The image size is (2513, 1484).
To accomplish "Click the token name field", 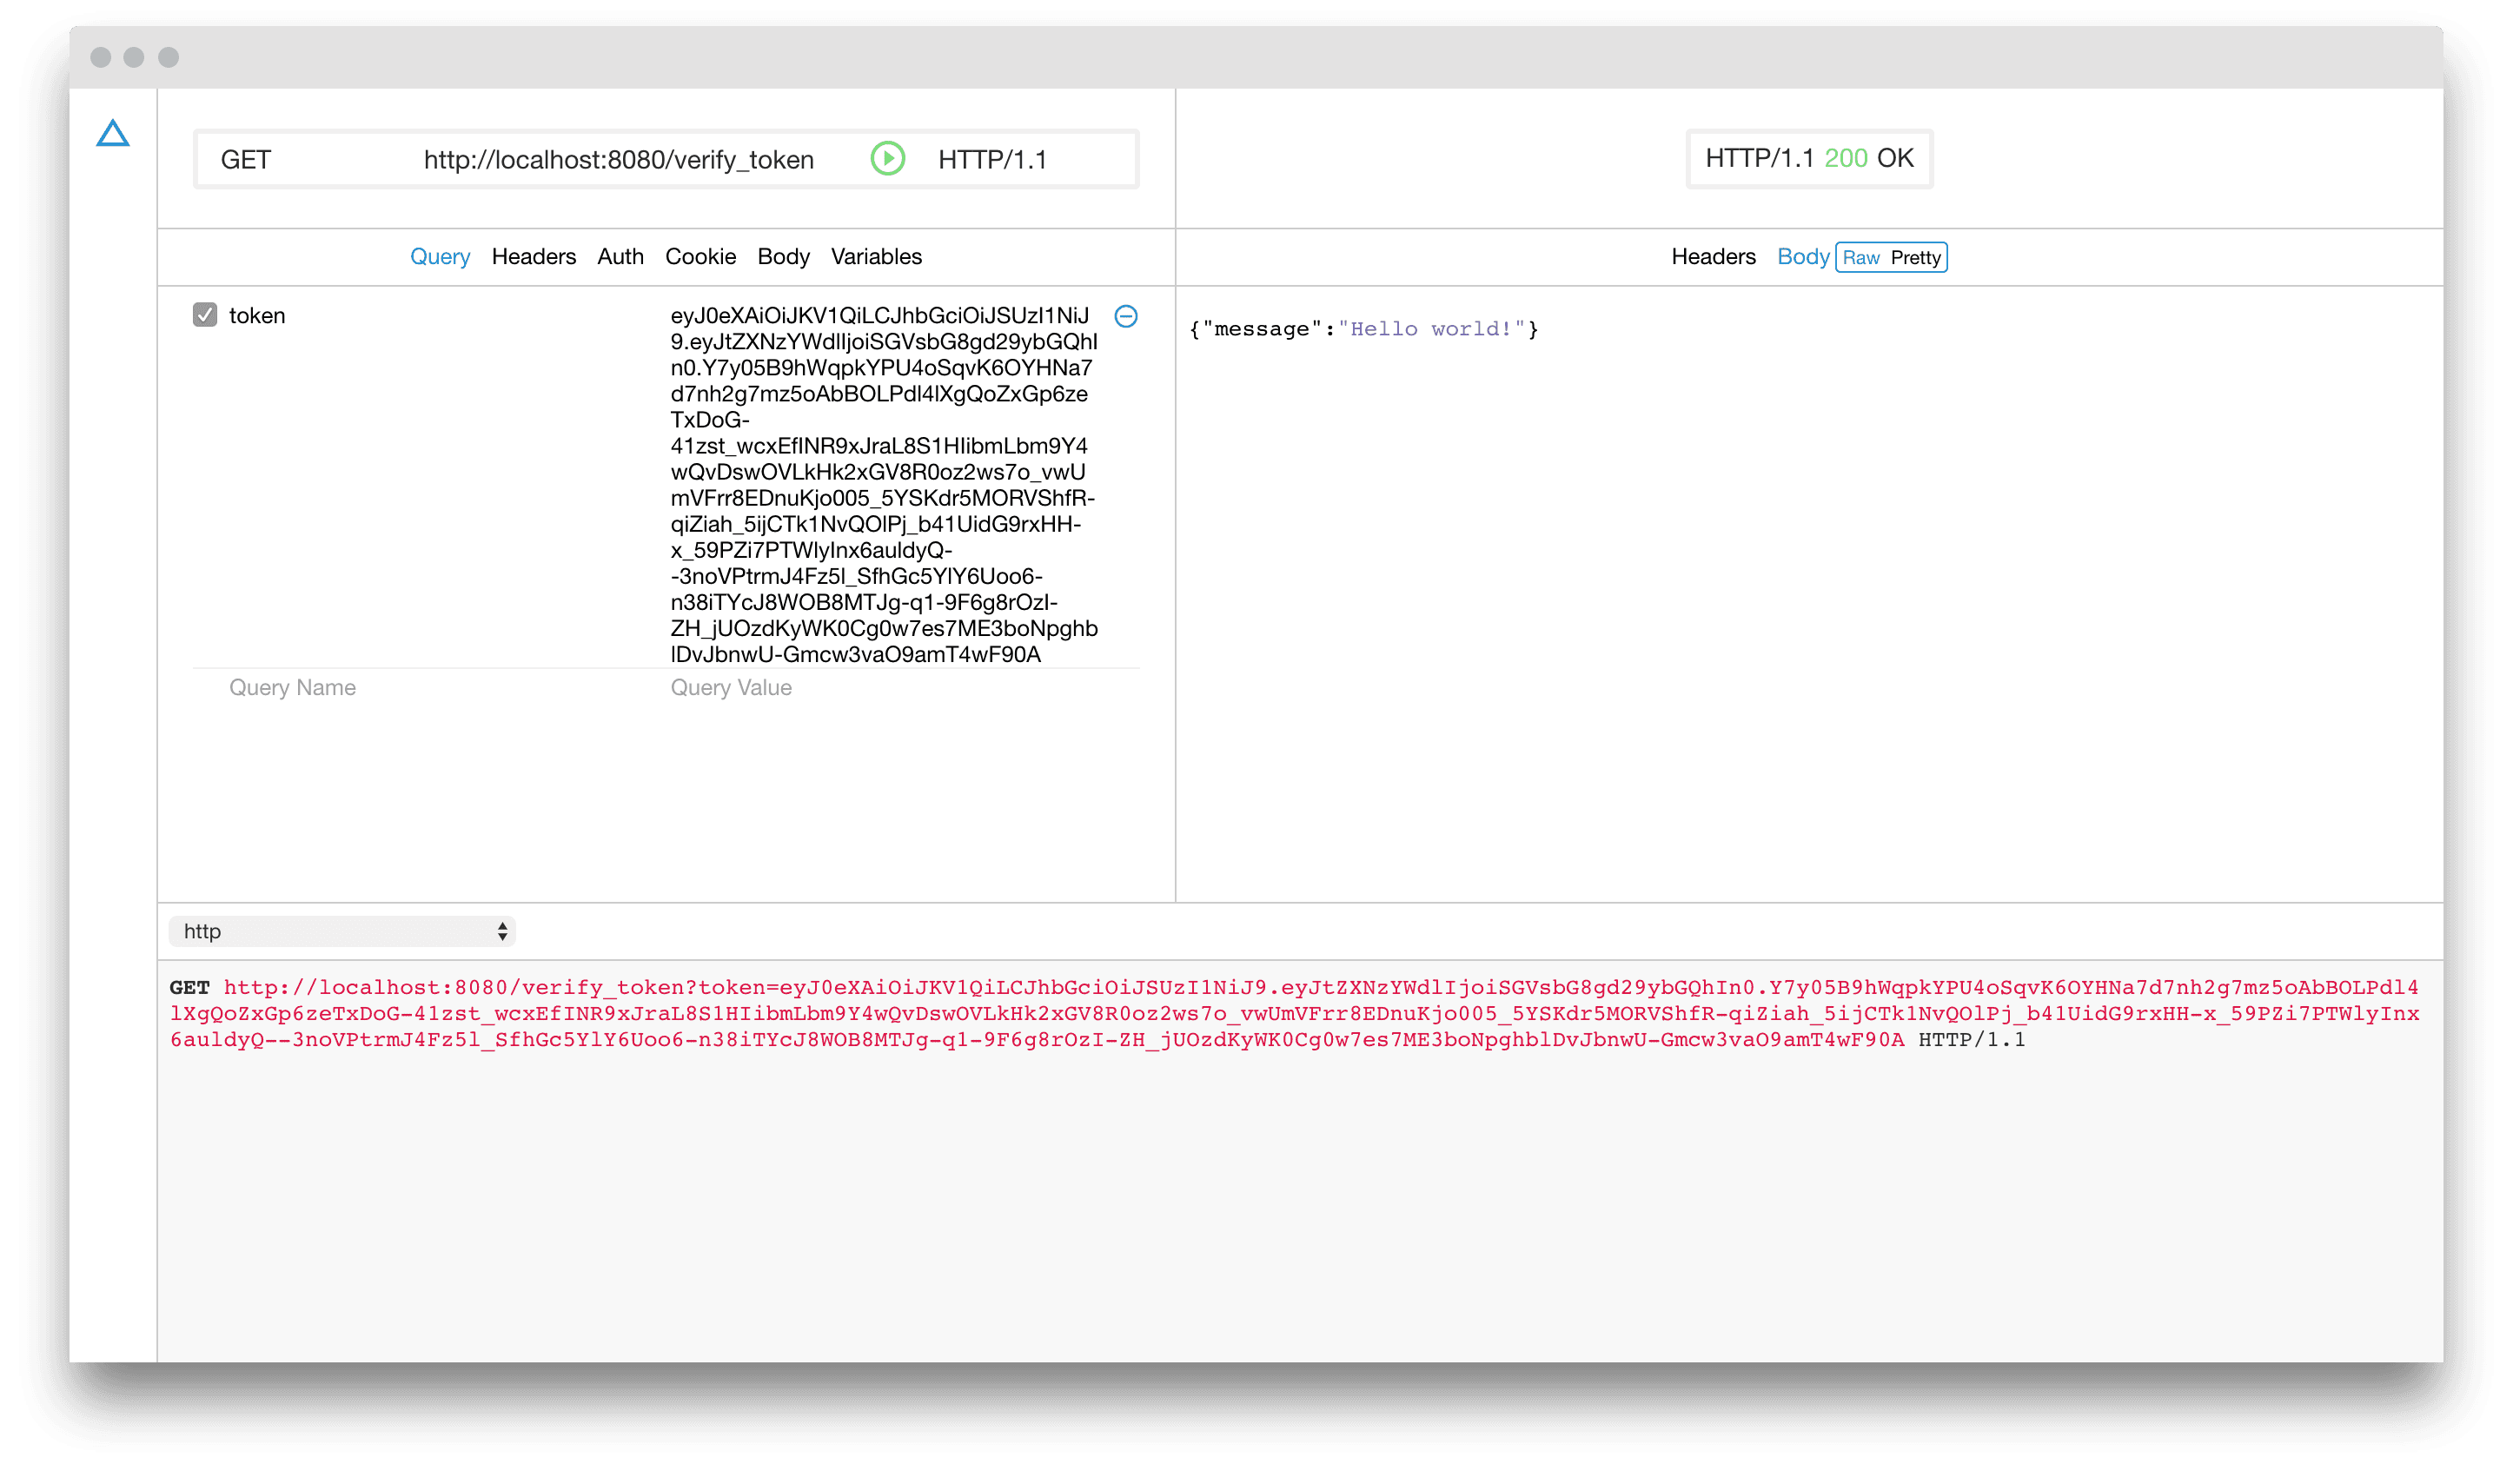I will coord(257,316).
